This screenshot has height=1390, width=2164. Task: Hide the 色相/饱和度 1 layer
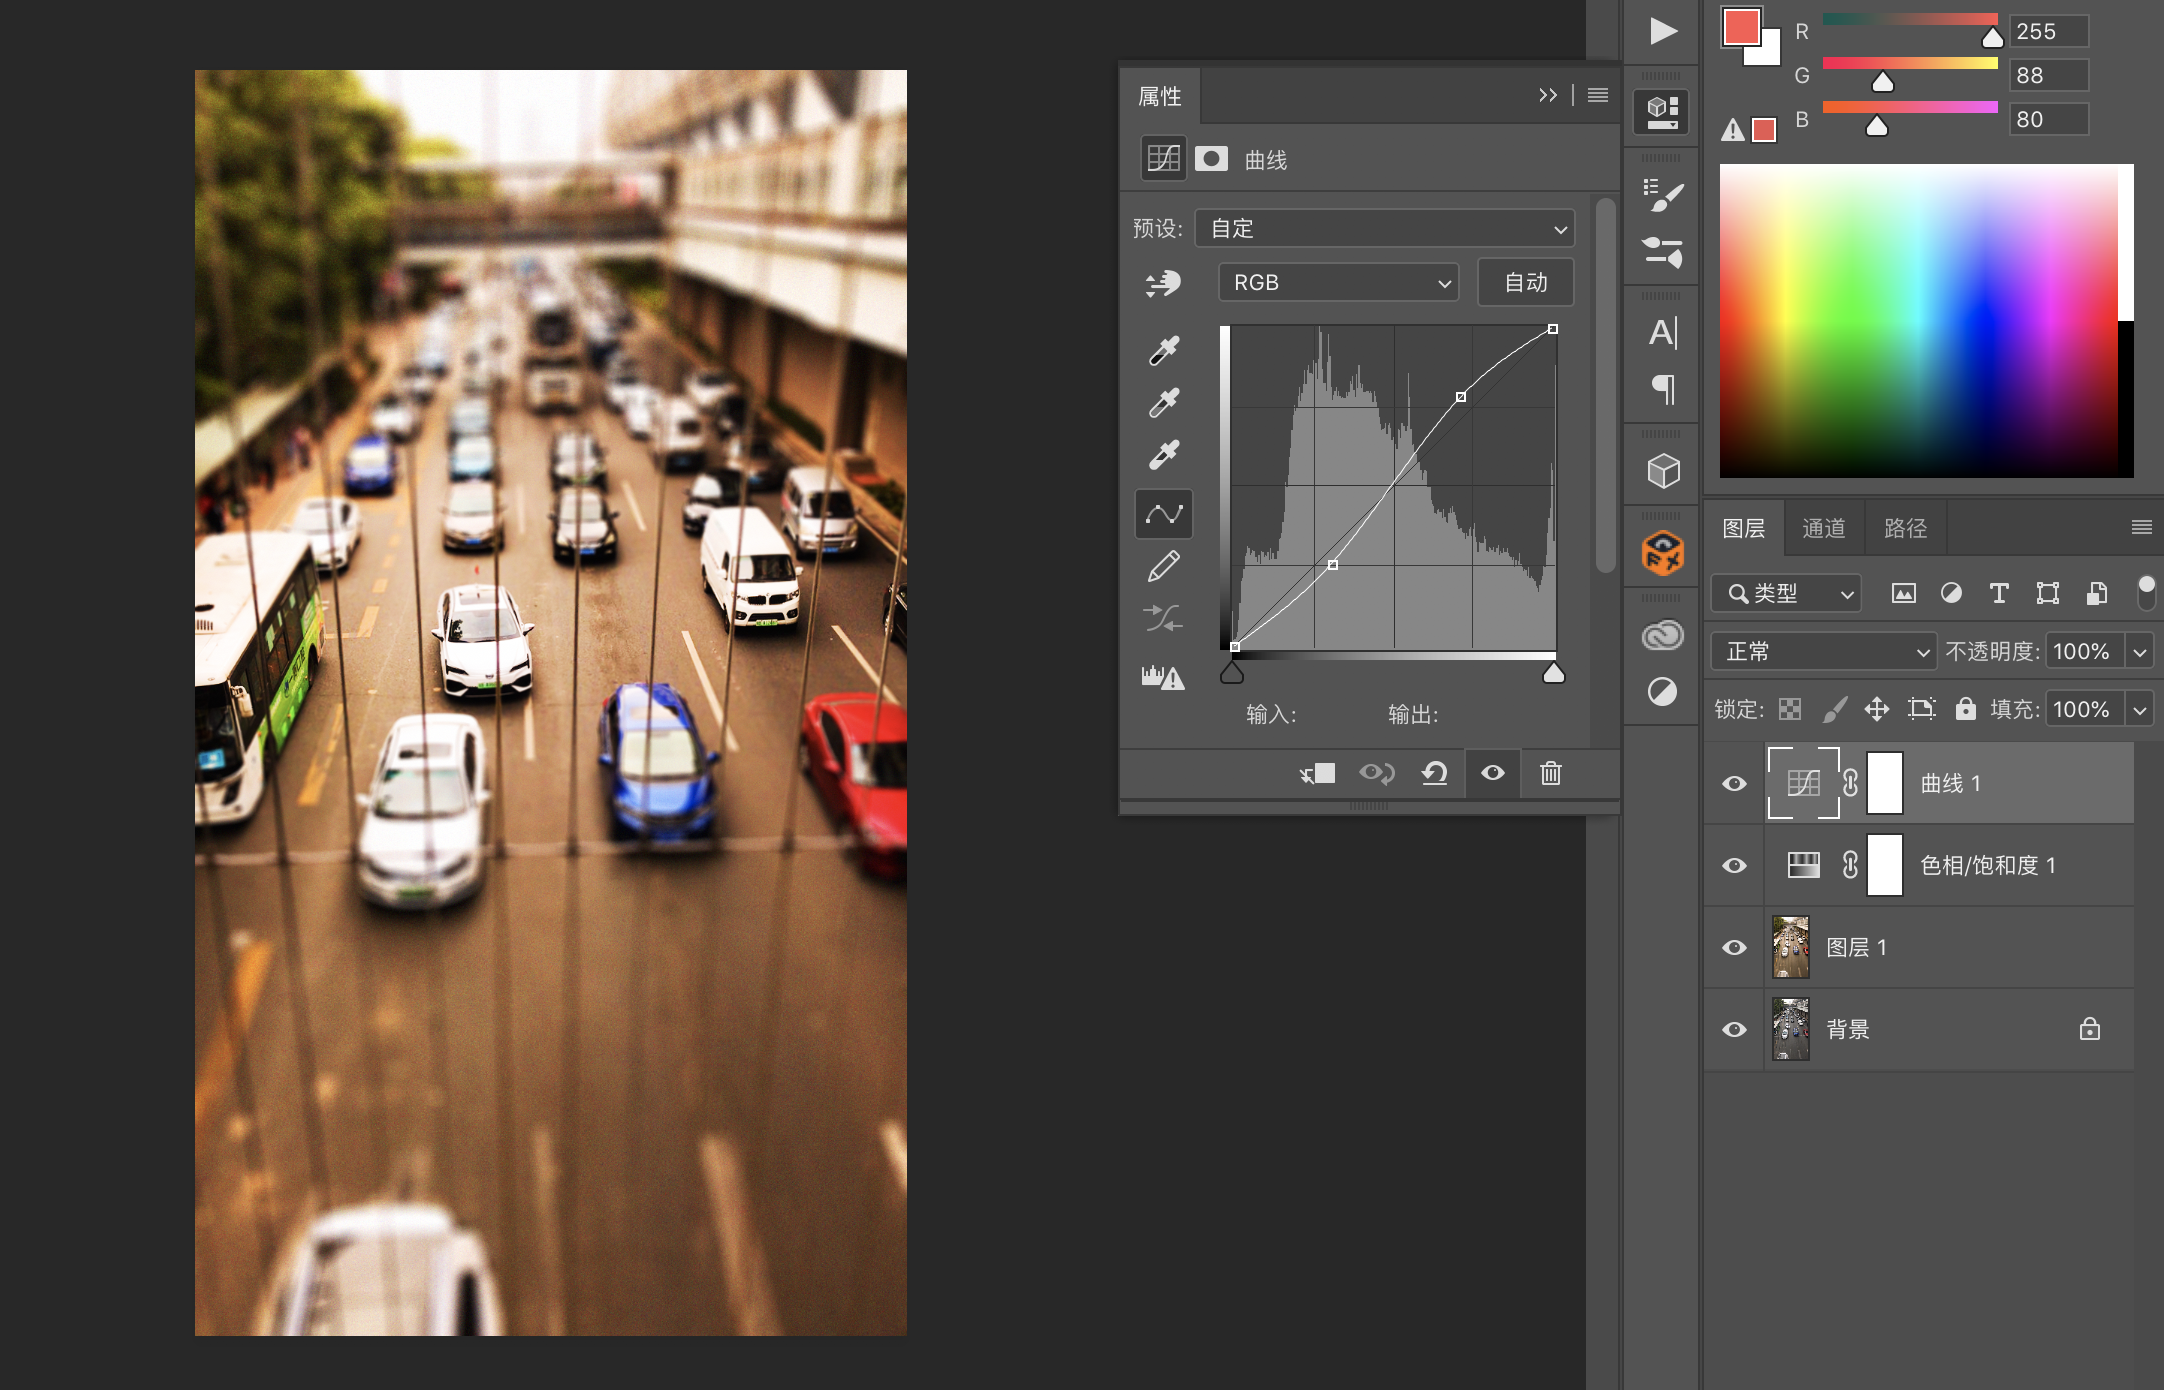click(1735, 866)
